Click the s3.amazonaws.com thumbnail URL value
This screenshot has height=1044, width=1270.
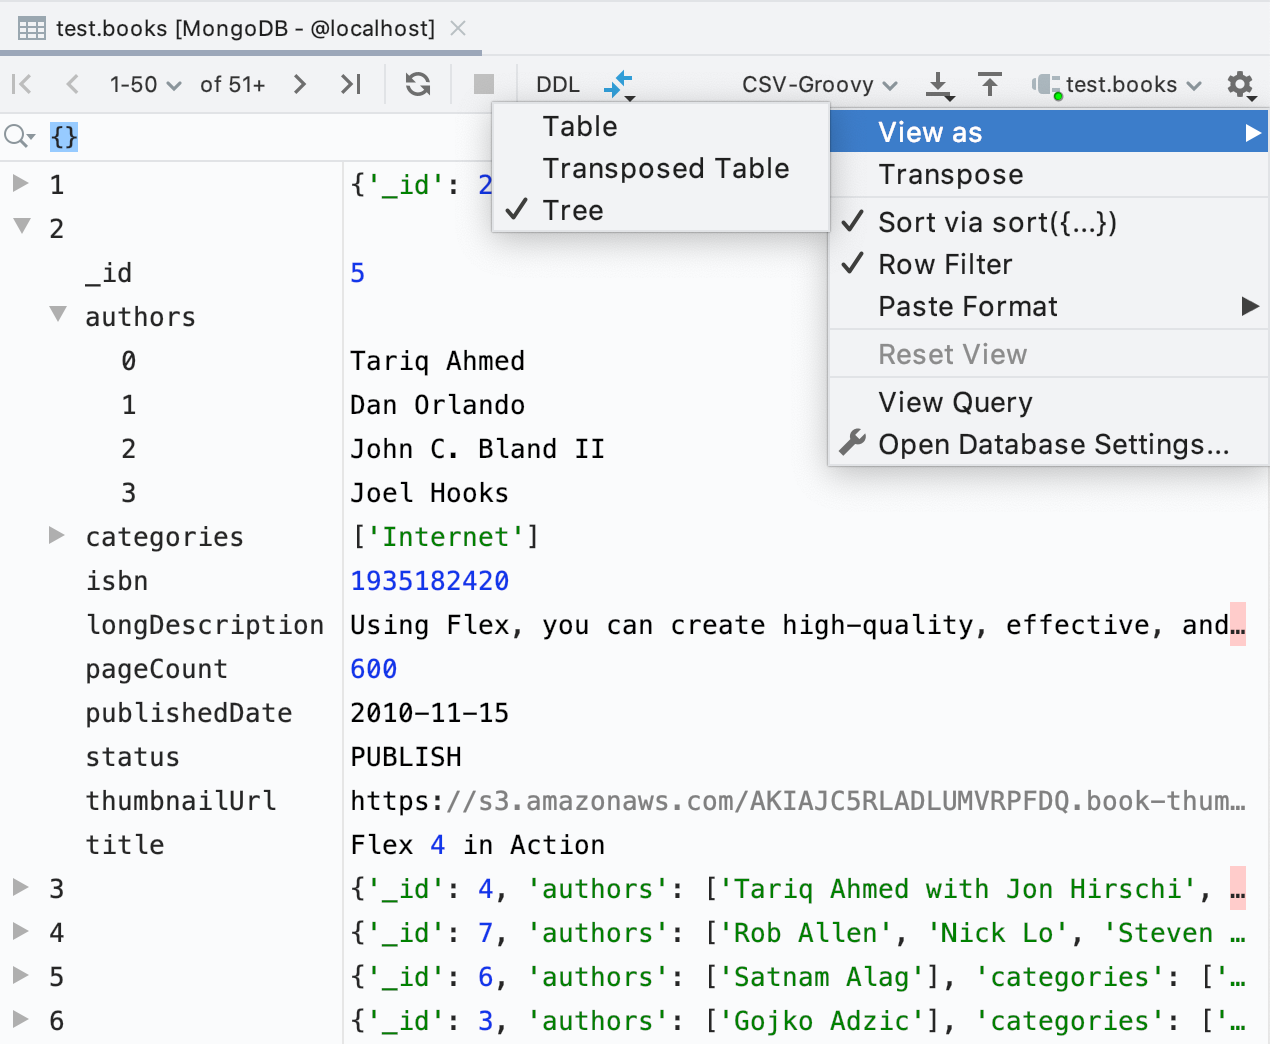click(798, 801)
